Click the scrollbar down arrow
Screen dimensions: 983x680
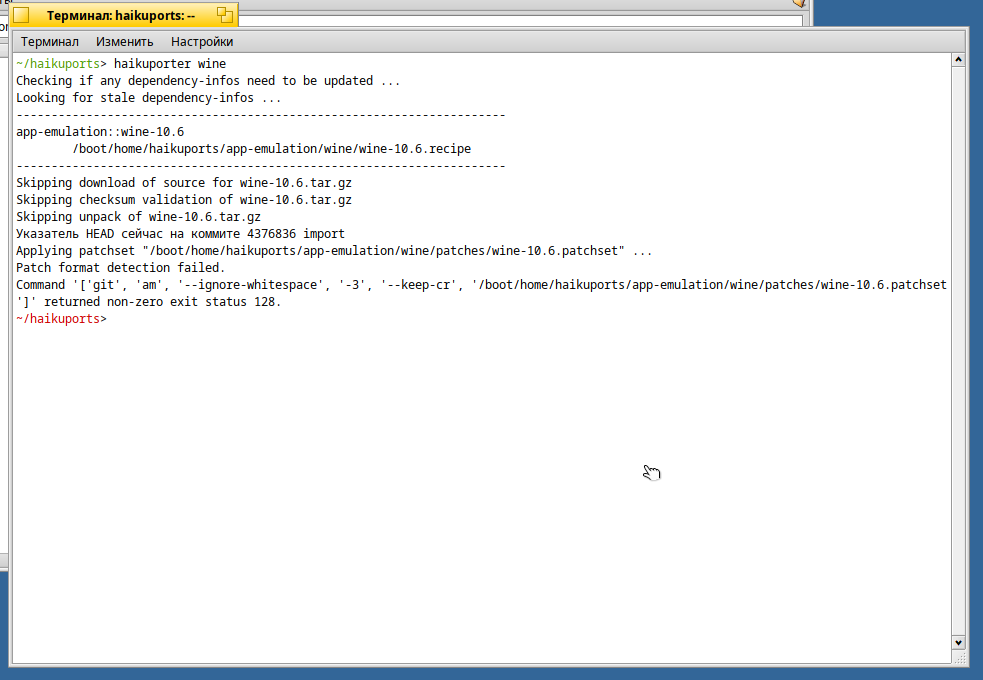(958, 642)
